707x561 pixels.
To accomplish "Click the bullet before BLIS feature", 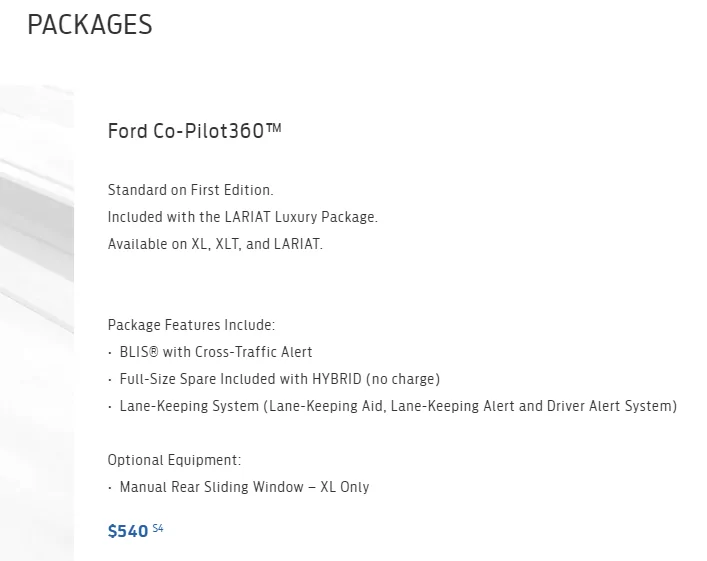I will pyautogui.click(x=110, y=353).
